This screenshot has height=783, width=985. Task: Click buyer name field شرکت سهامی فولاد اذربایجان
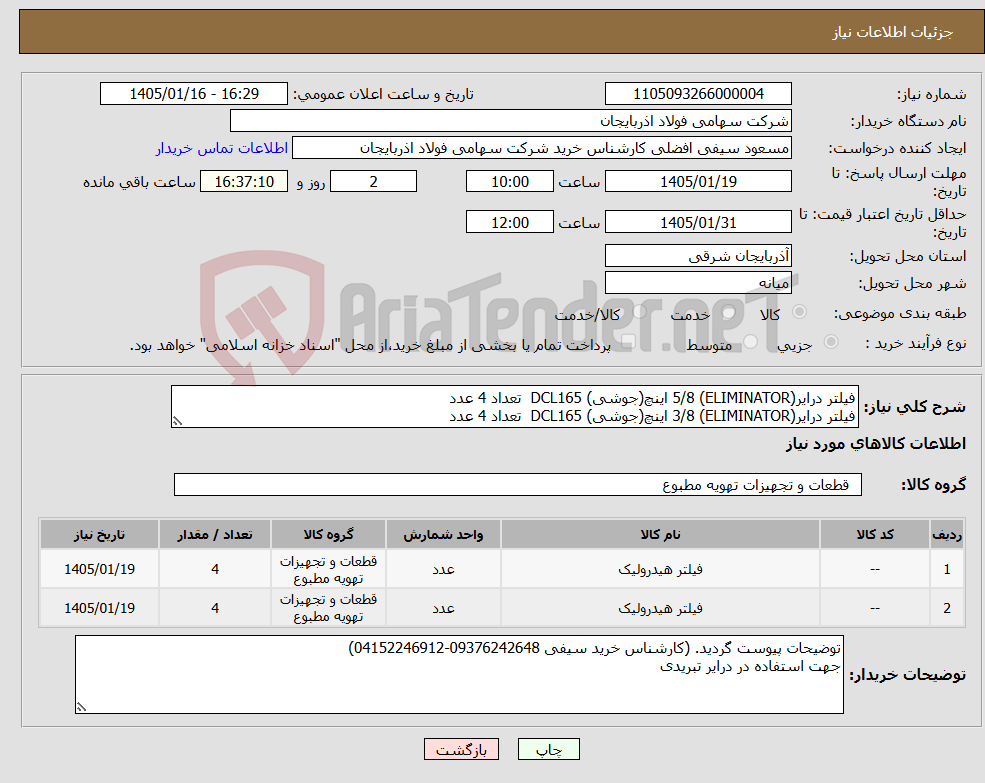coord(510,121)
